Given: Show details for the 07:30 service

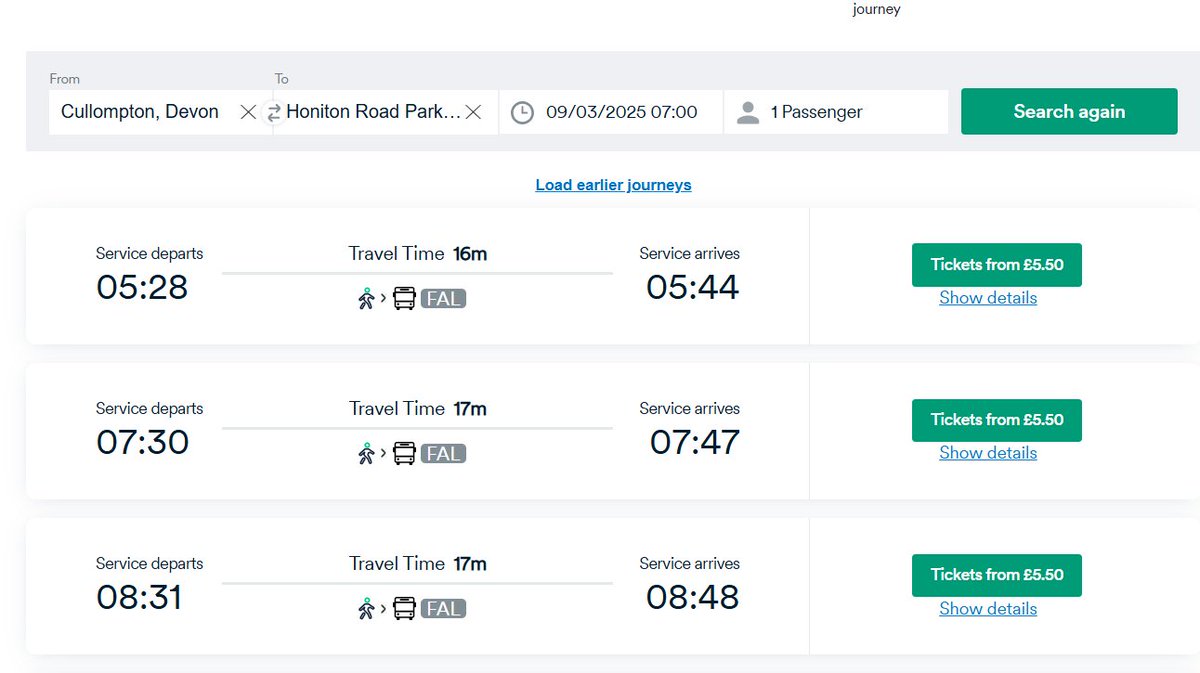Looking at the screenshot, I should 988,453.
